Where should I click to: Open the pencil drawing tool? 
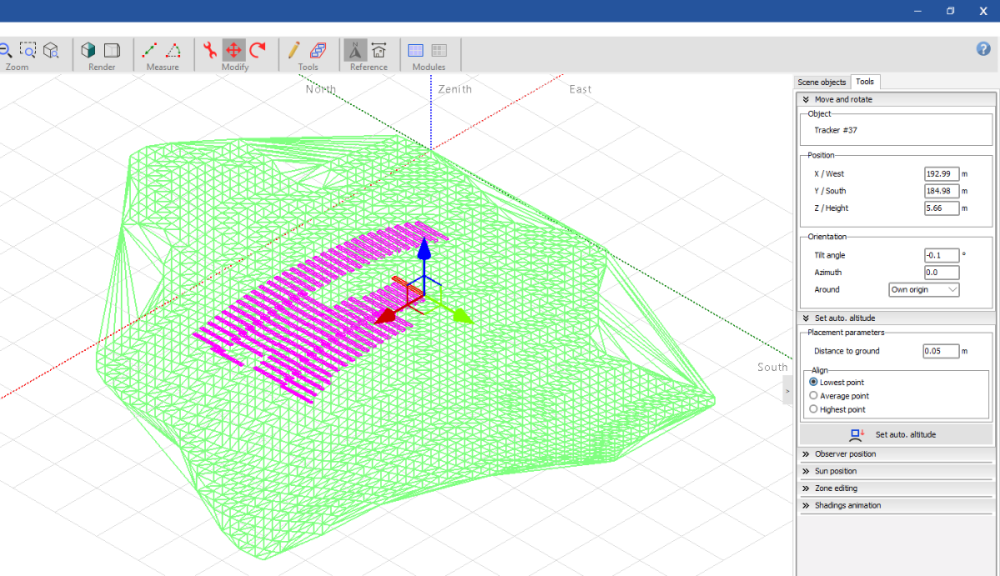pos(294,50)
